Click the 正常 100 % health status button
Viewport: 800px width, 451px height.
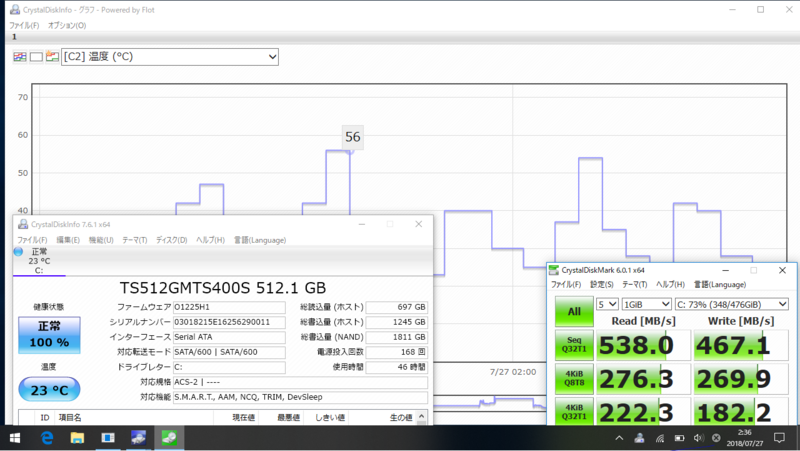click(49, 335)
